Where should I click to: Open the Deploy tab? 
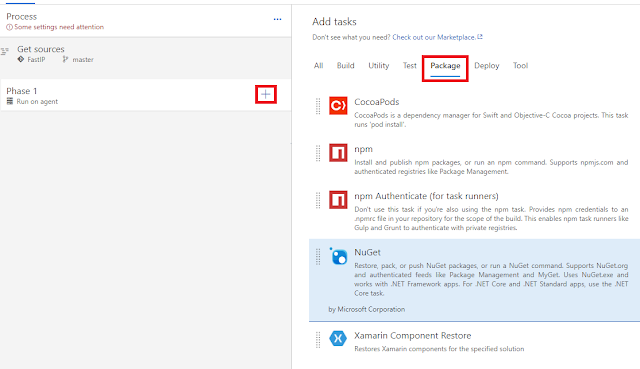click(487, 66)
